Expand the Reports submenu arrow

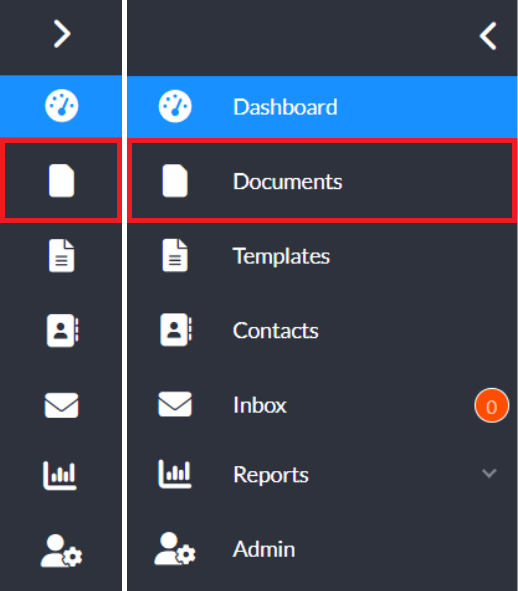click(489, 473)
